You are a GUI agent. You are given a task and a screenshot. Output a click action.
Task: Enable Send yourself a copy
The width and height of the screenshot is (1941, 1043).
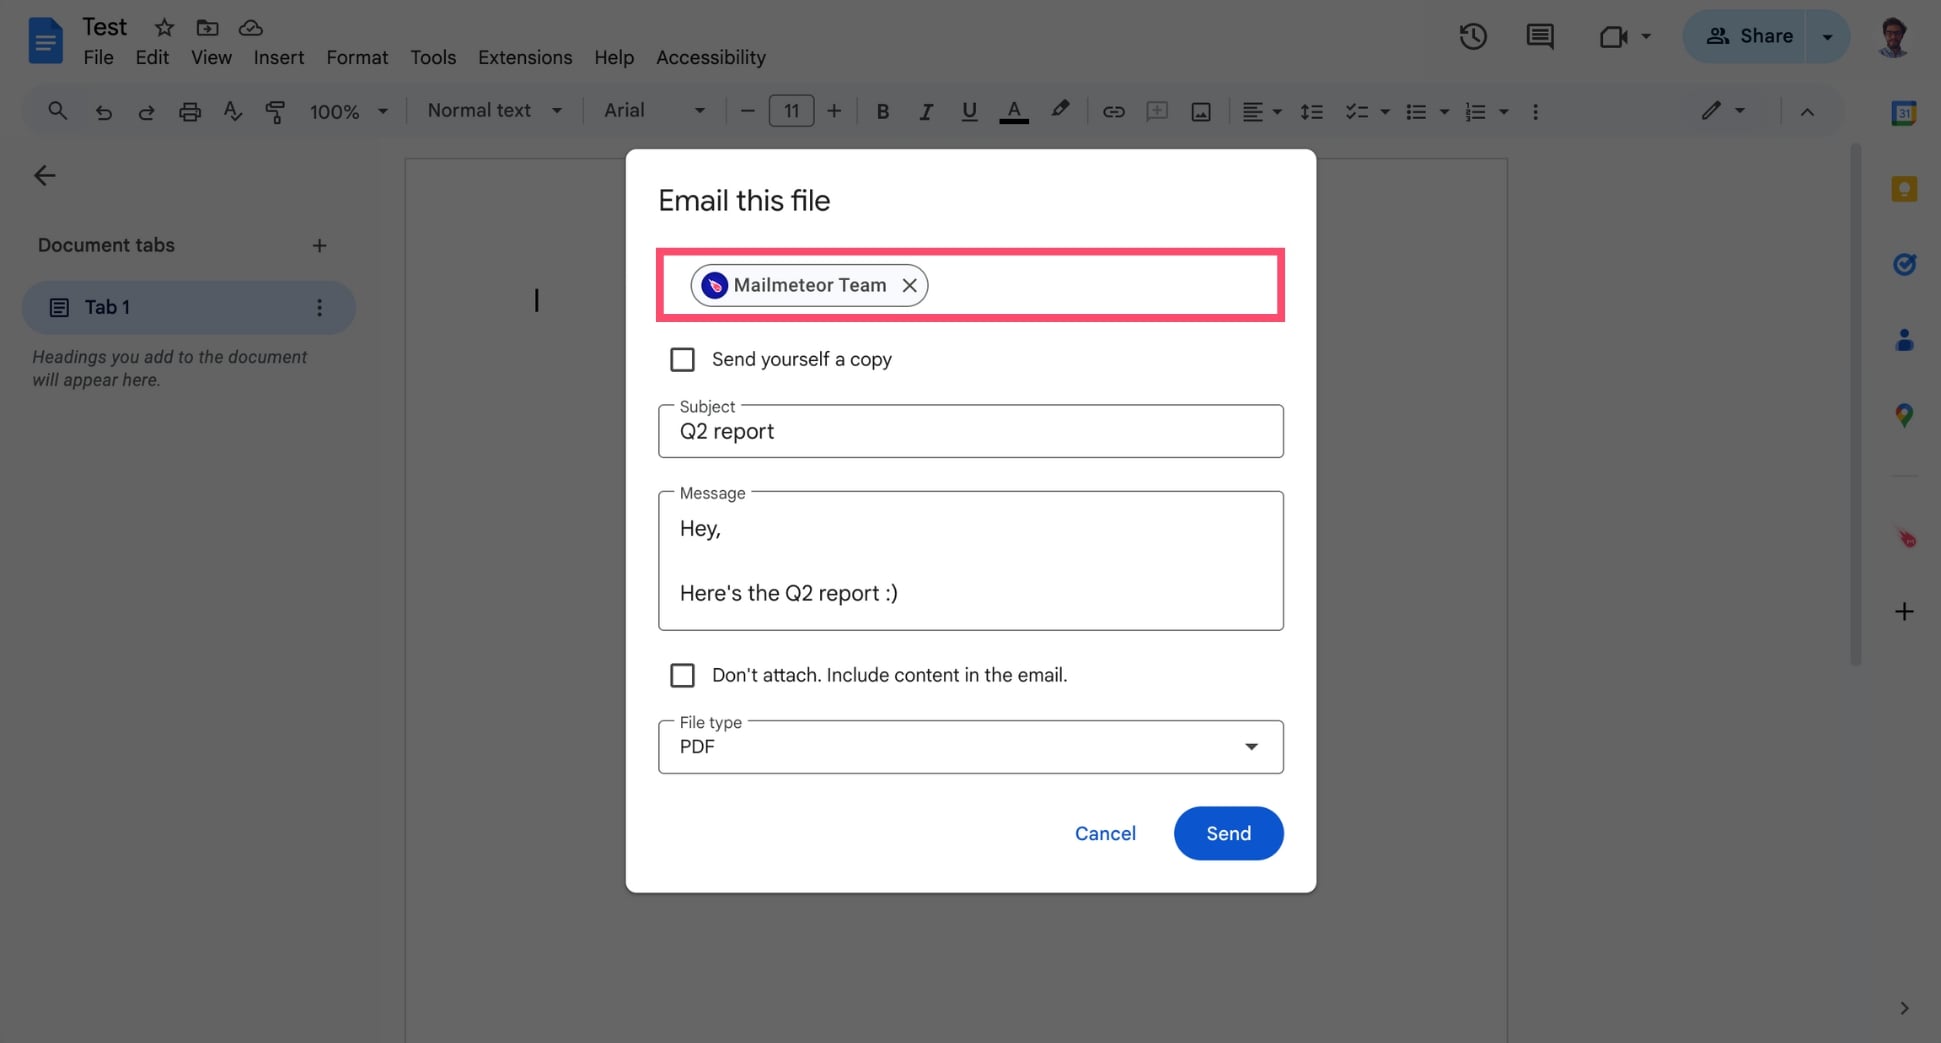[682, 359]
